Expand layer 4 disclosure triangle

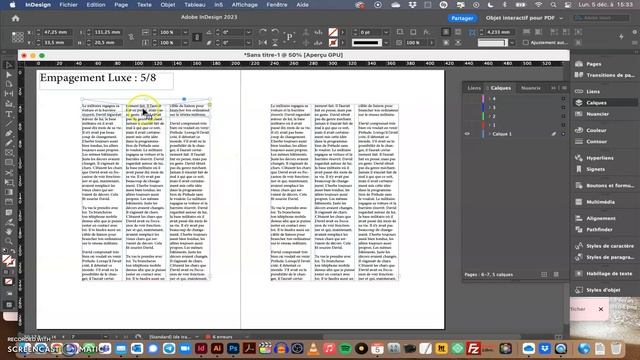pyautogui.click(x=489, y=98)
